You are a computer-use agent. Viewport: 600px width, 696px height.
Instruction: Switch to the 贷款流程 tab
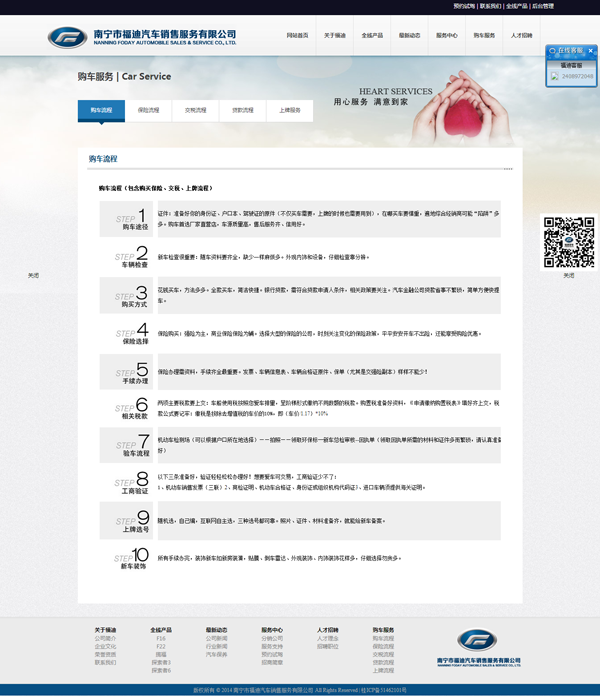tap(243, 110)
